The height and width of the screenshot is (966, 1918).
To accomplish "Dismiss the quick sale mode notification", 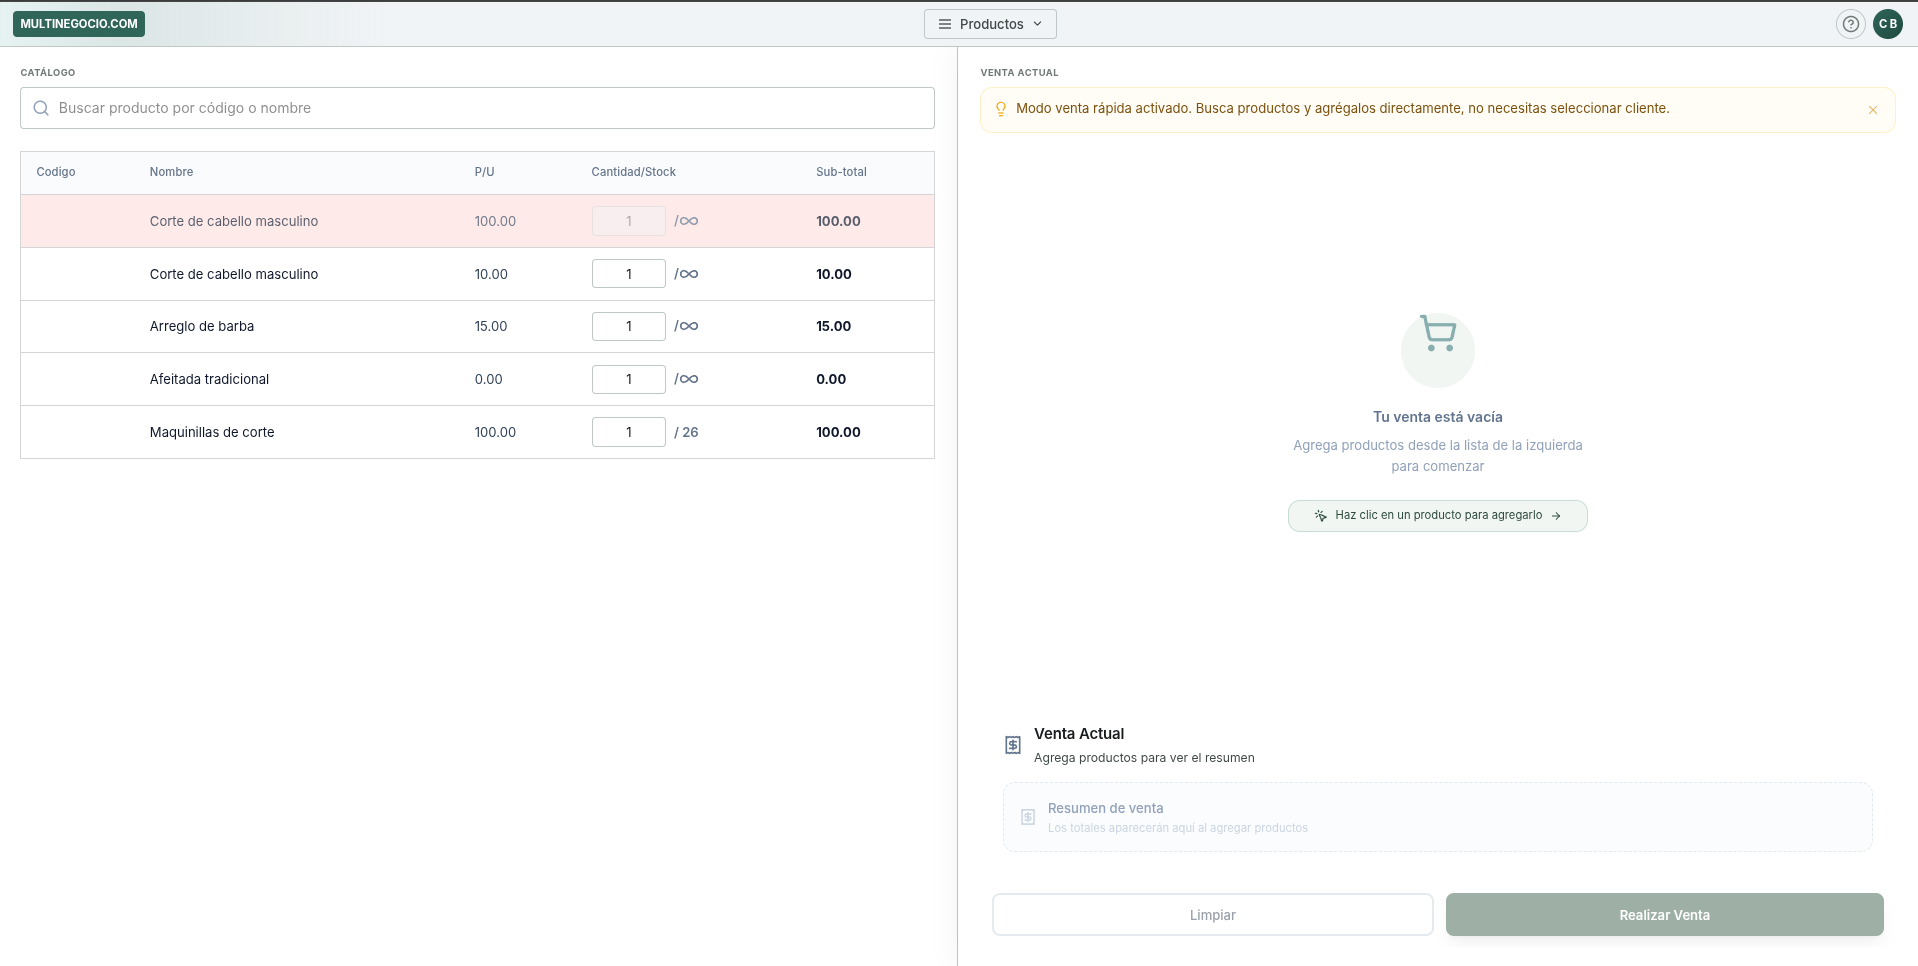I will point(1872,110).
